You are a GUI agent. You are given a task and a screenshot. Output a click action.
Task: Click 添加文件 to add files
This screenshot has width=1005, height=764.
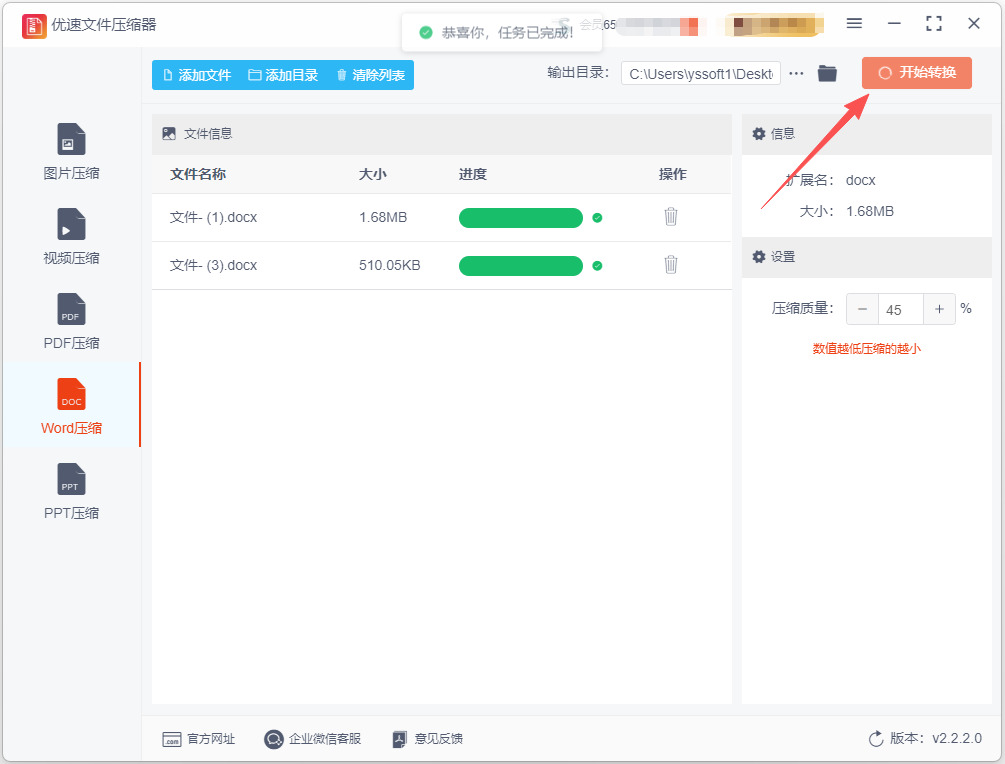pyautogui.click(x=197, y=75)
